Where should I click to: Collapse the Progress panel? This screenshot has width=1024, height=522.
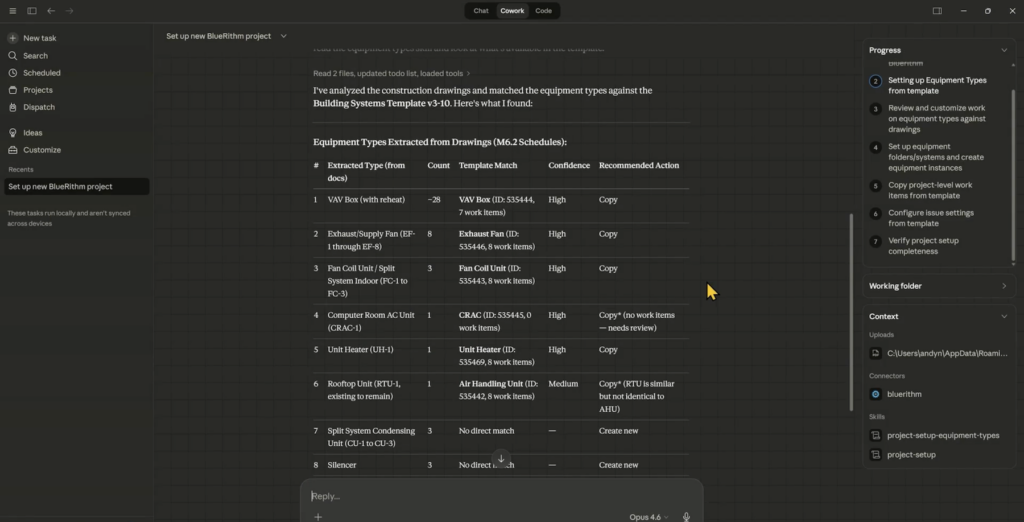point(1004,50)
